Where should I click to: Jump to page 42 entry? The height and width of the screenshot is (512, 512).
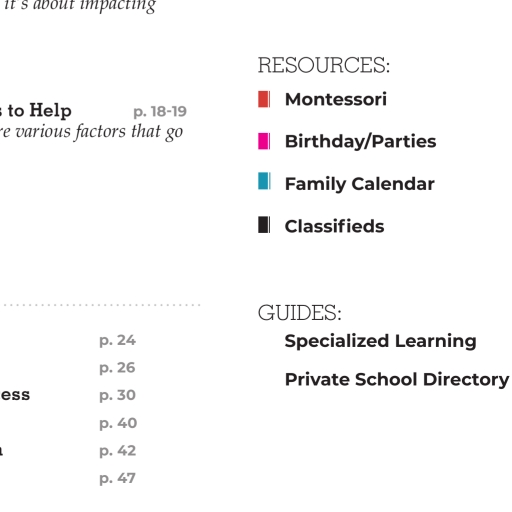[x=117, y=451]
